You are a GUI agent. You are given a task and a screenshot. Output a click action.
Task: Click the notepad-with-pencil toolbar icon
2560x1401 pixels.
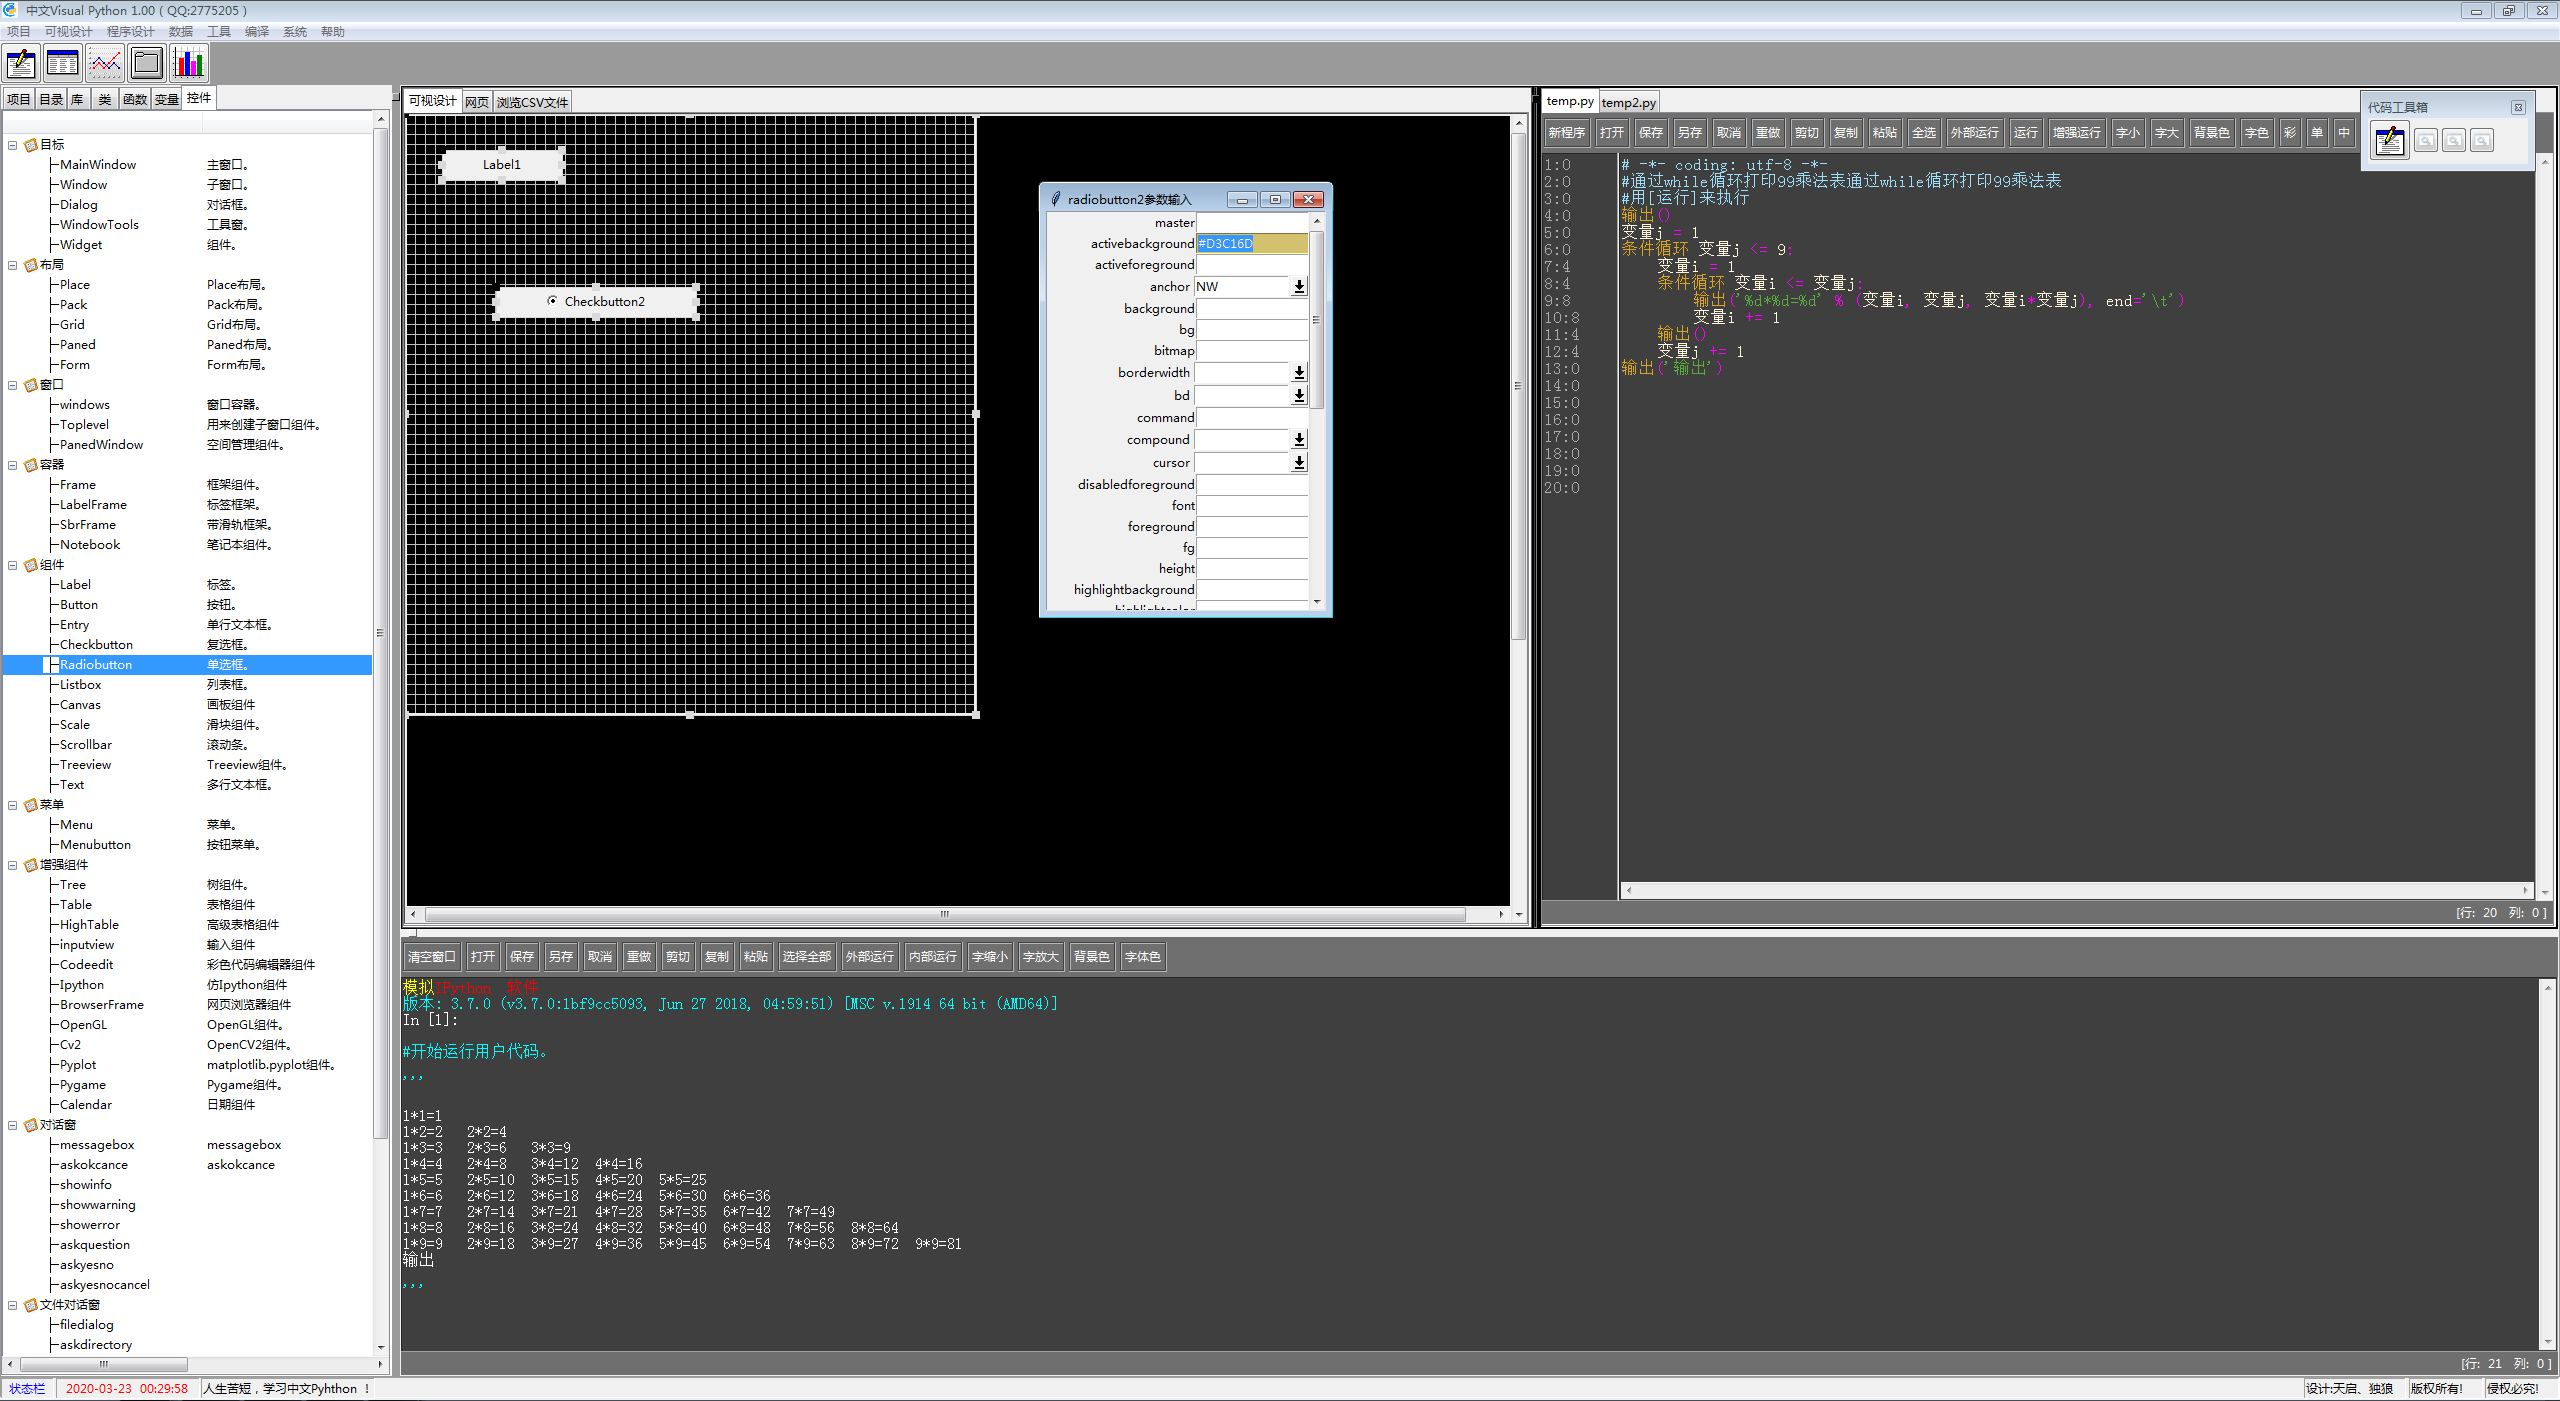(x=21, y=64)
